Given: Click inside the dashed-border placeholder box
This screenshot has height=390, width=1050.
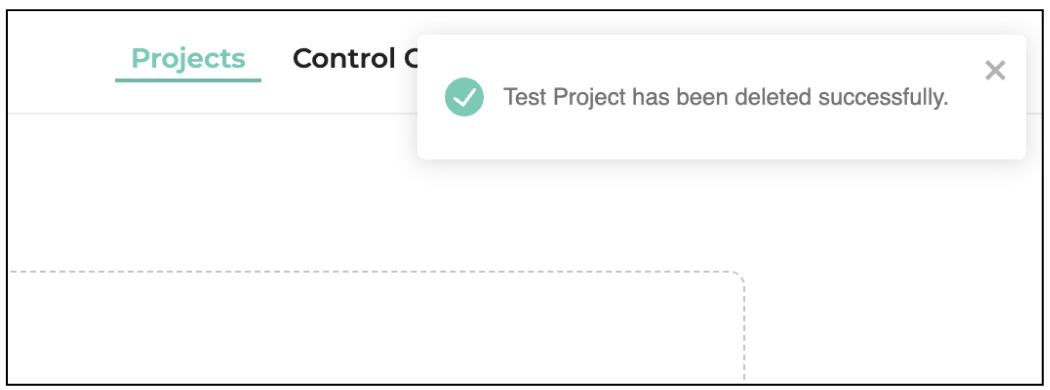Looking at the screenshot, I should [x=375, y=328].
